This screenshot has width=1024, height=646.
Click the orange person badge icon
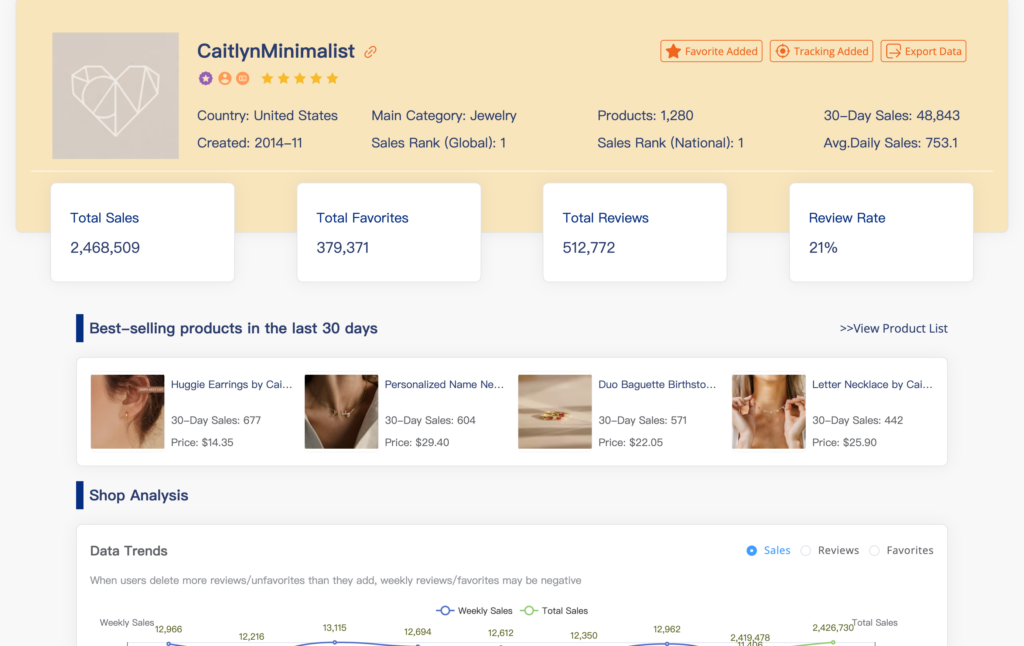coord(225,78)
